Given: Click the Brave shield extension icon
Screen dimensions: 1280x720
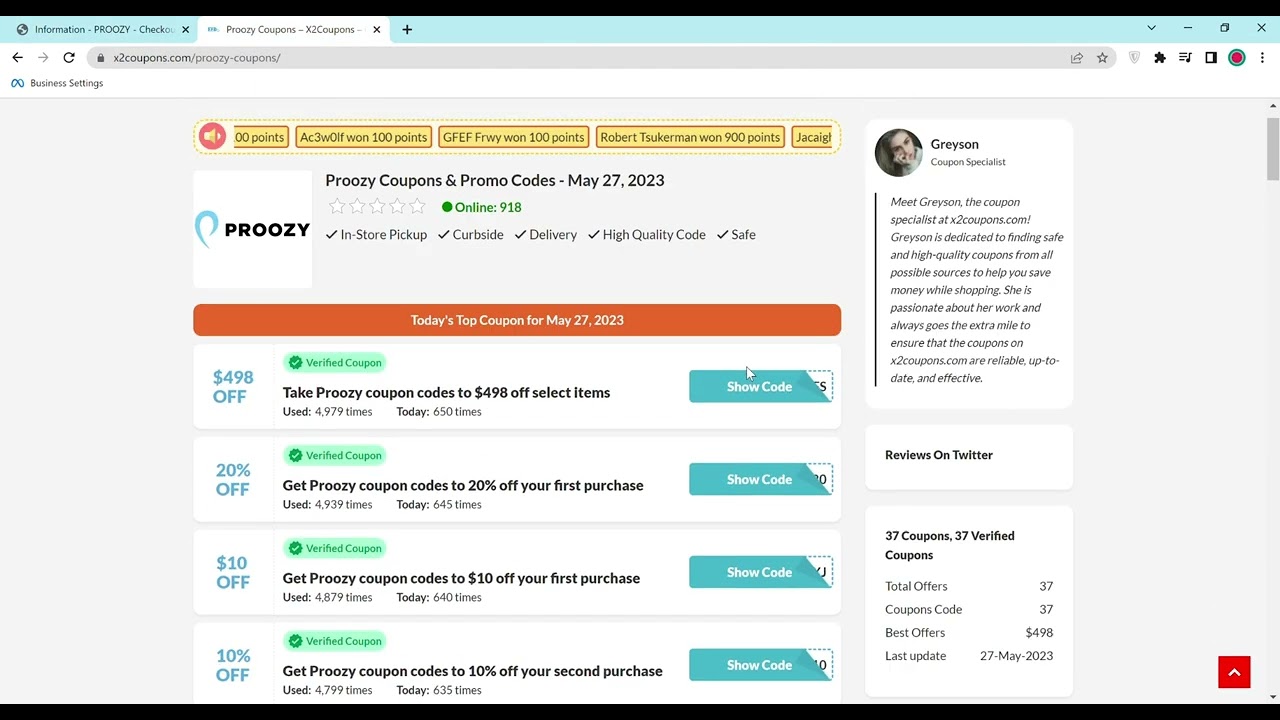Looking at the screenshot, I should [x=1134, y=58].
